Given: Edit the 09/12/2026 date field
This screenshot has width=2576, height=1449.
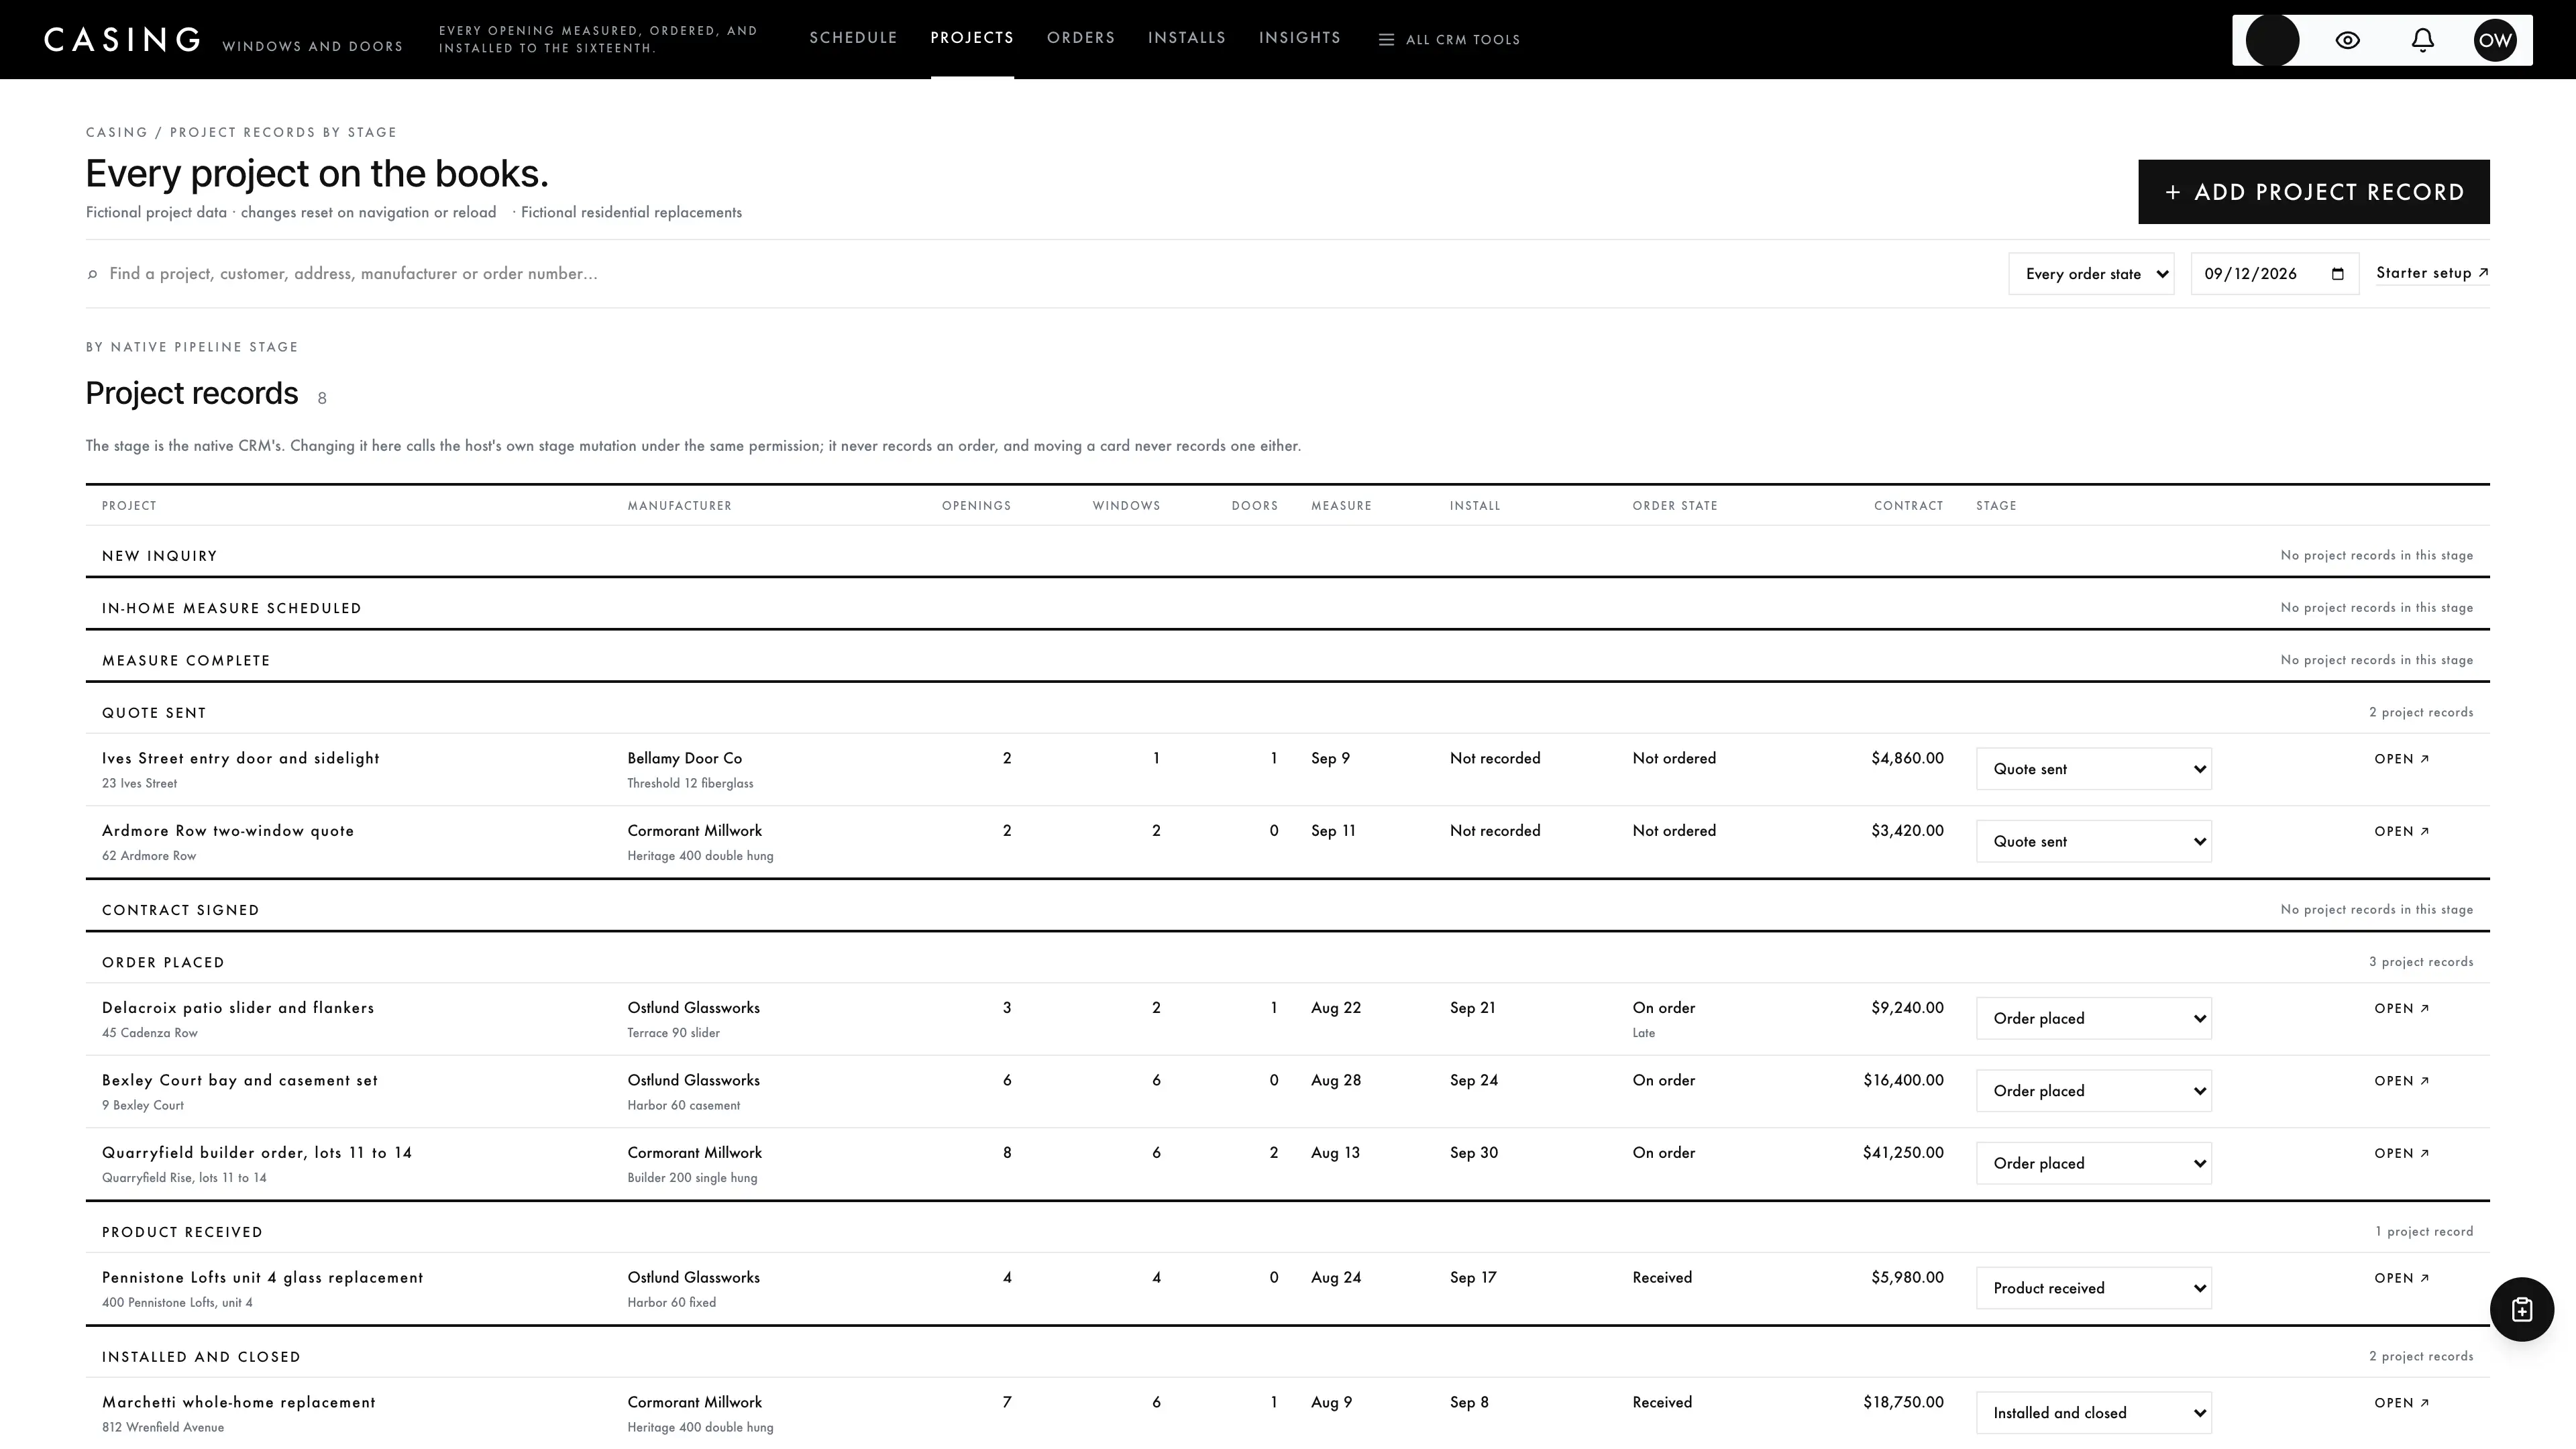Looking at the screenshot, I should 2274,274.
